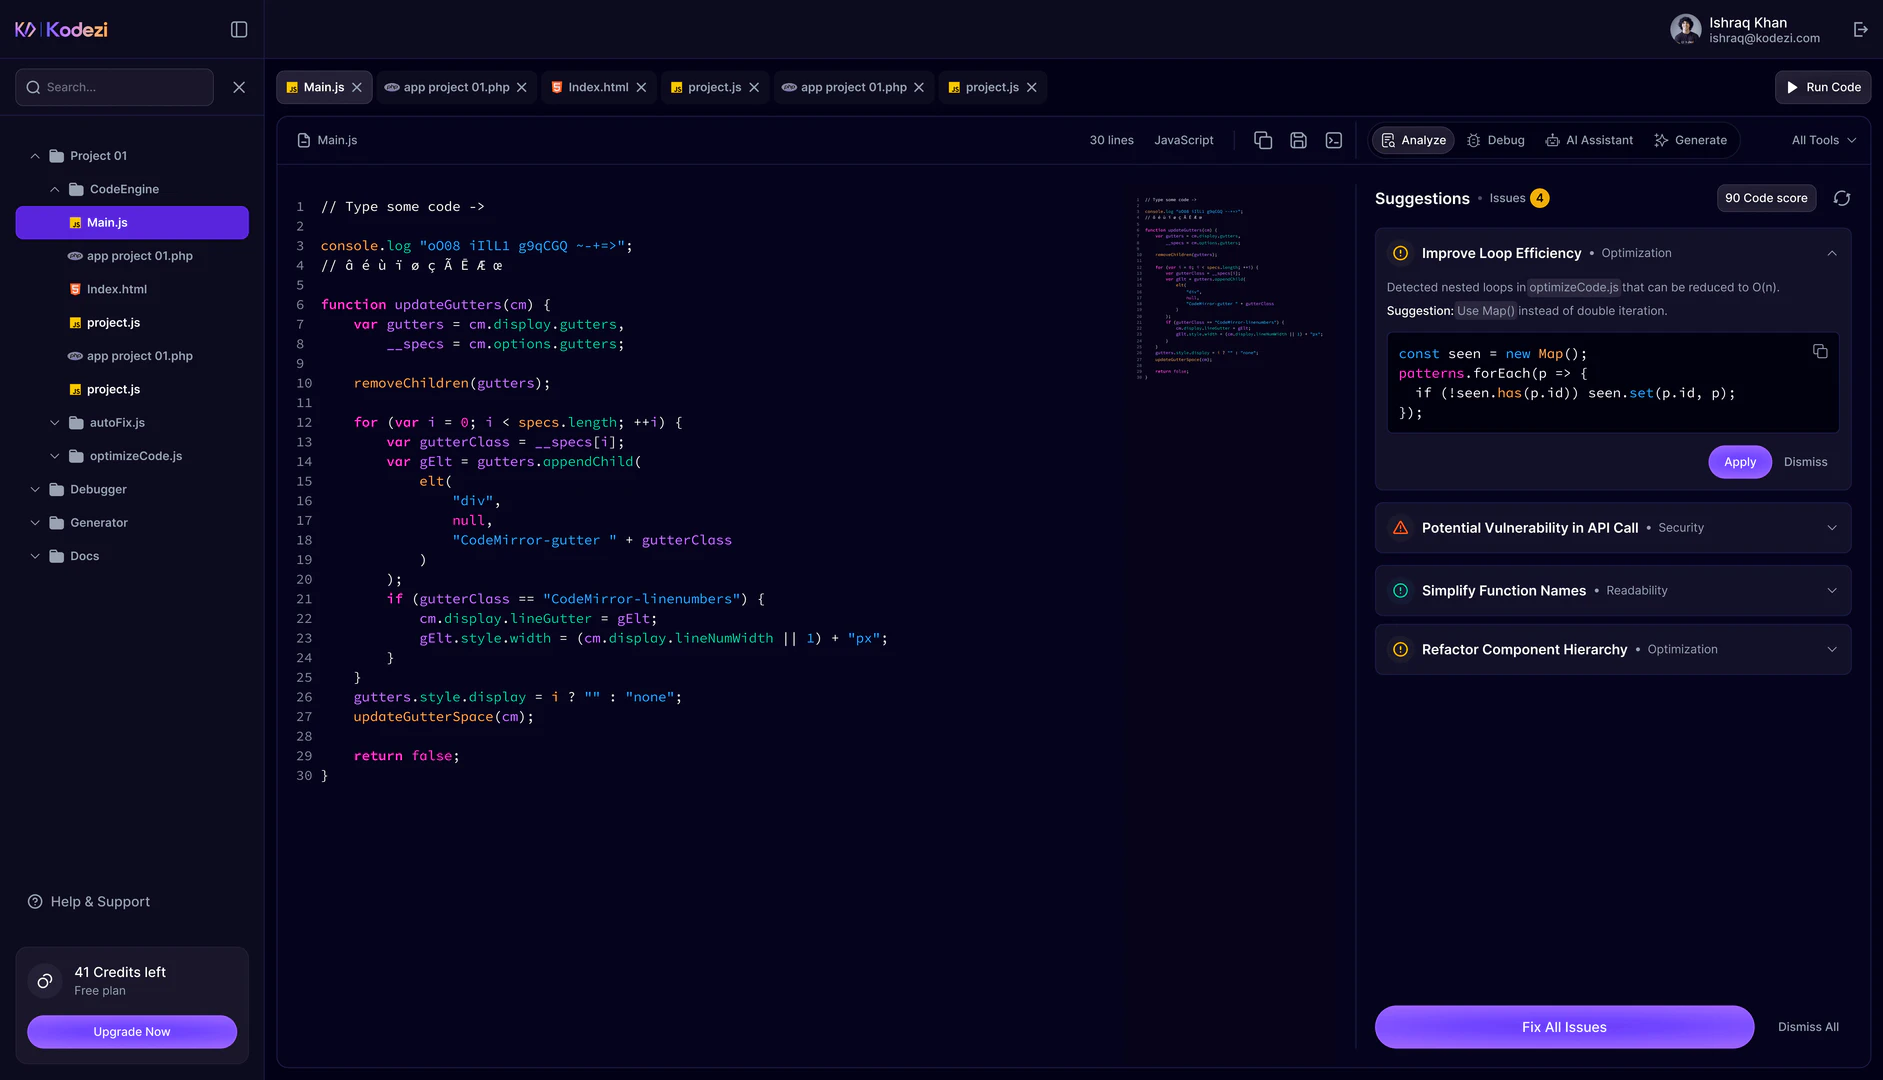Image resolution: width=1883 pixels, height=1080 pixels.
Task: Refresh the code score with the refresh icon
Action: 1842,198
